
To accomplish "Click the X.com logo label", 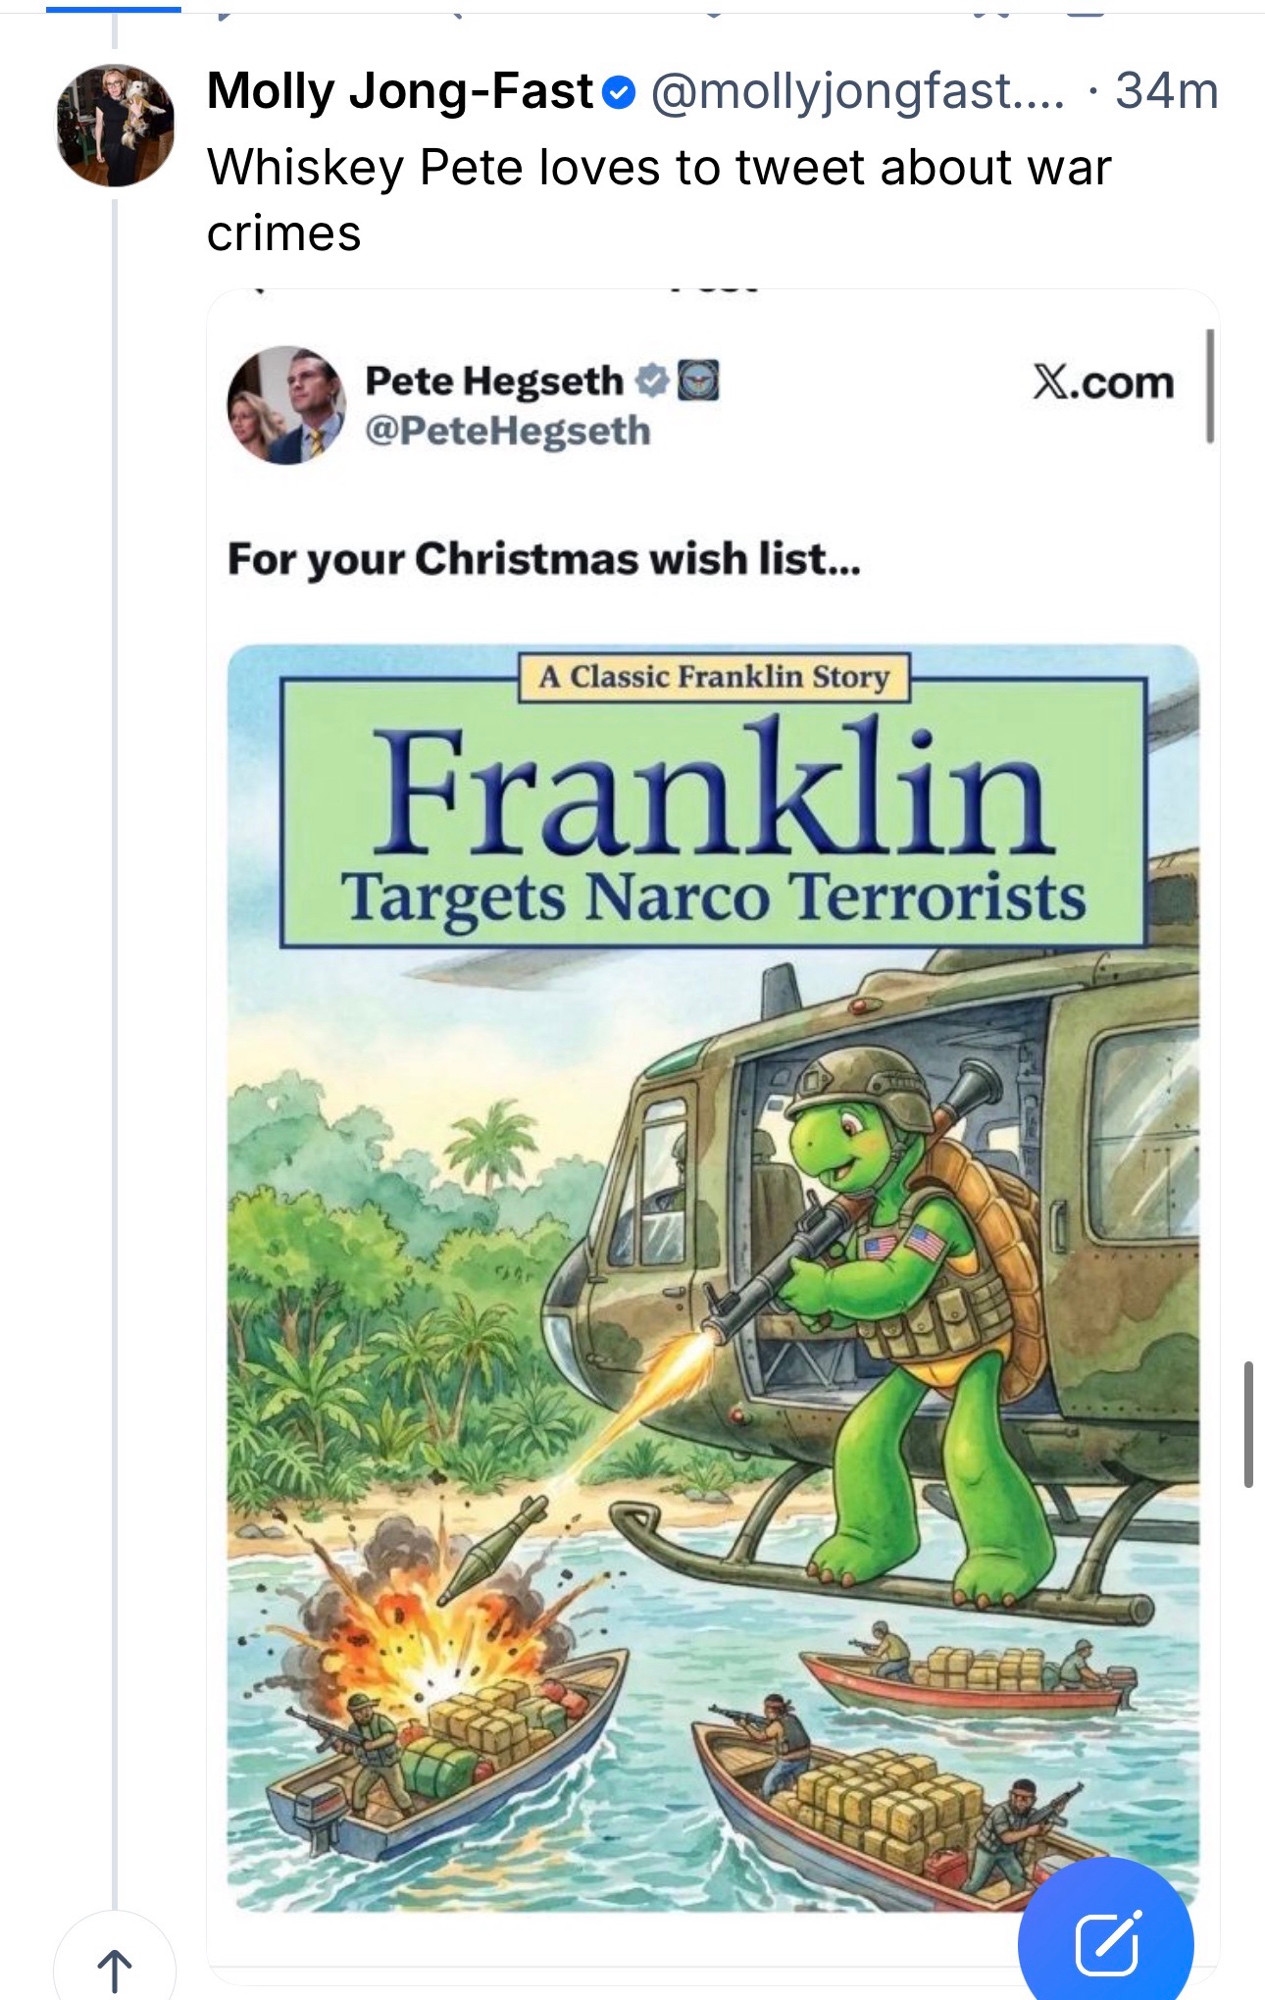I will pyautogui.click(x=1103, y=383).
